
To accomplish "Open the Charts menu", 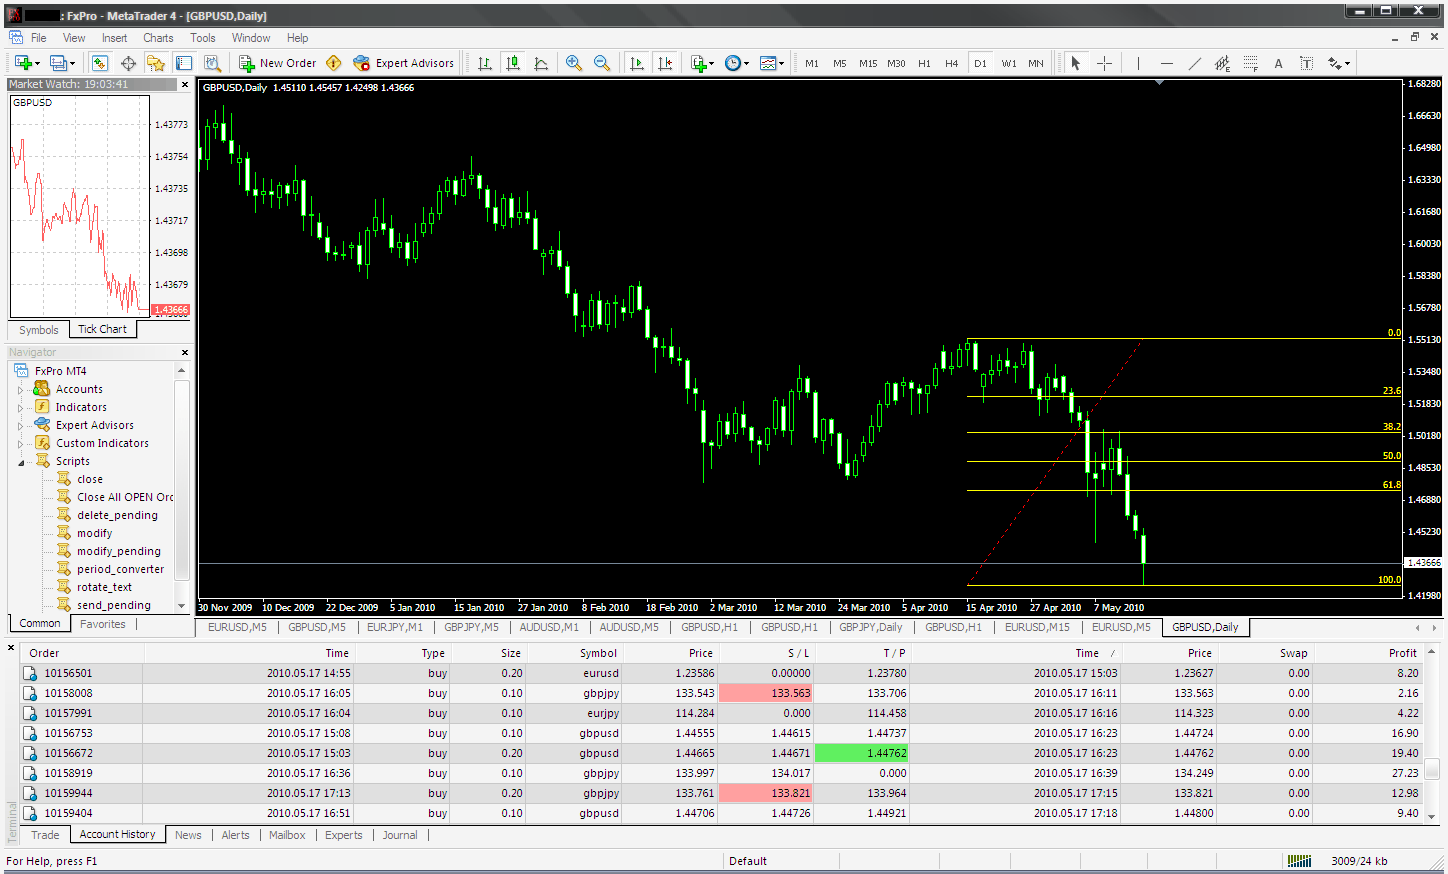I will click(158, 38).
